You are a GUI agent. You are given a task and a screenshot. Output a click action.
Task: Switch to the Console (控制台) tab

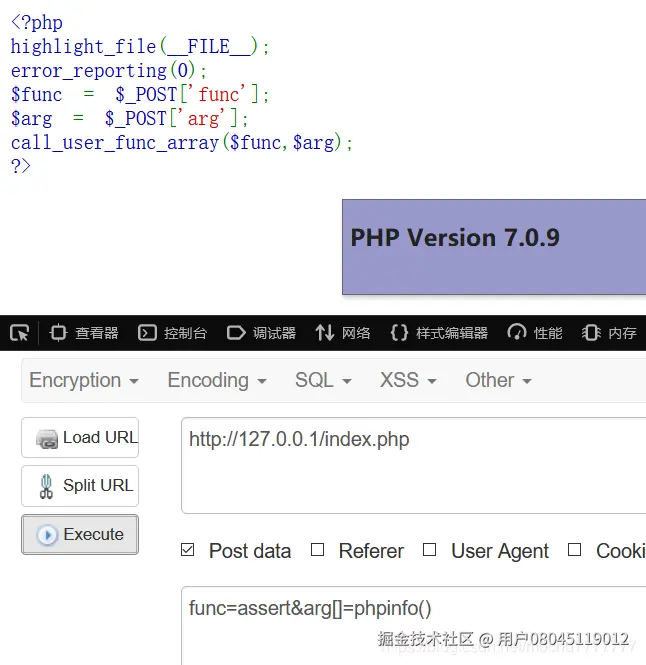(x=173, y=333)
